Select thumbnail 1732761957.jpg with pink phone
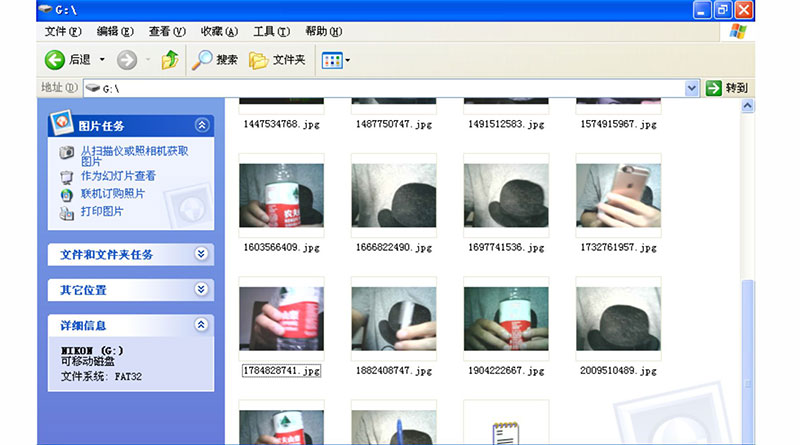This screenshot has height=445, width=800. tap(618, 195)
